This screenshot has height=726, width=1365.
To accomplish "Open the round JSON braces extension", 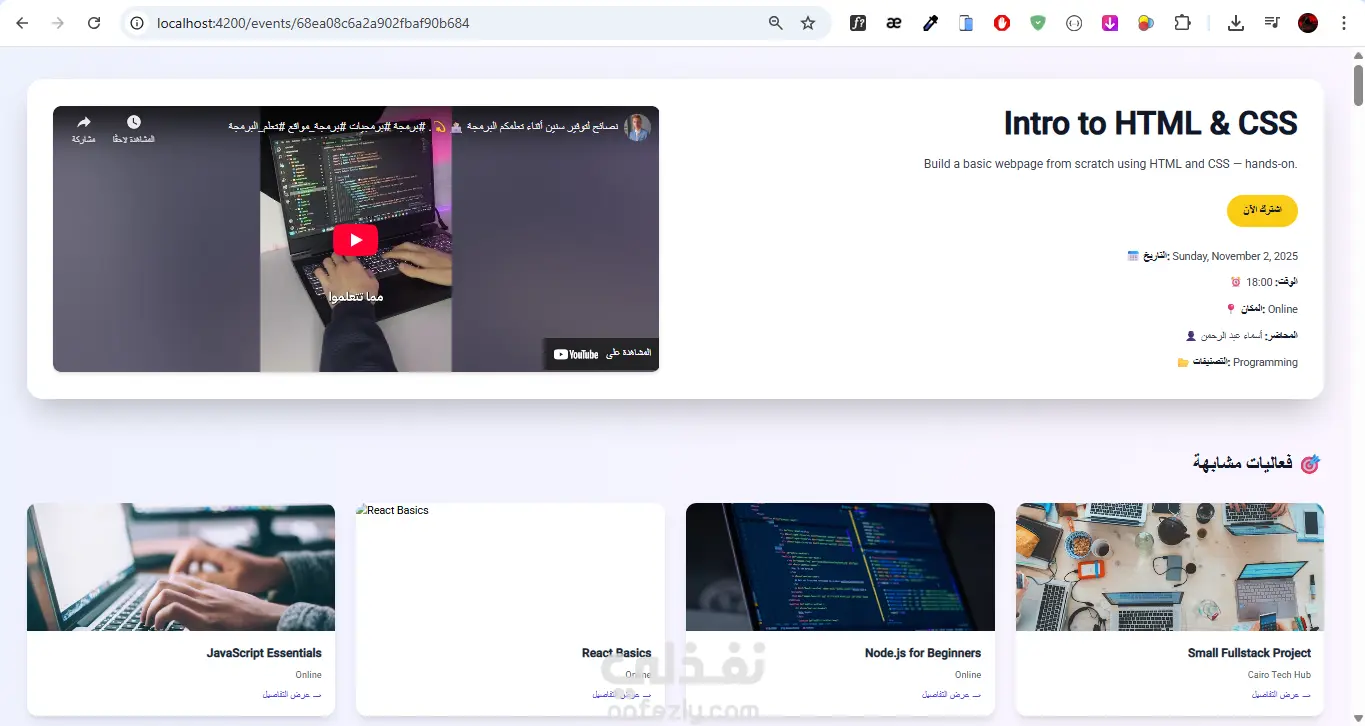I will (1074, 23).
